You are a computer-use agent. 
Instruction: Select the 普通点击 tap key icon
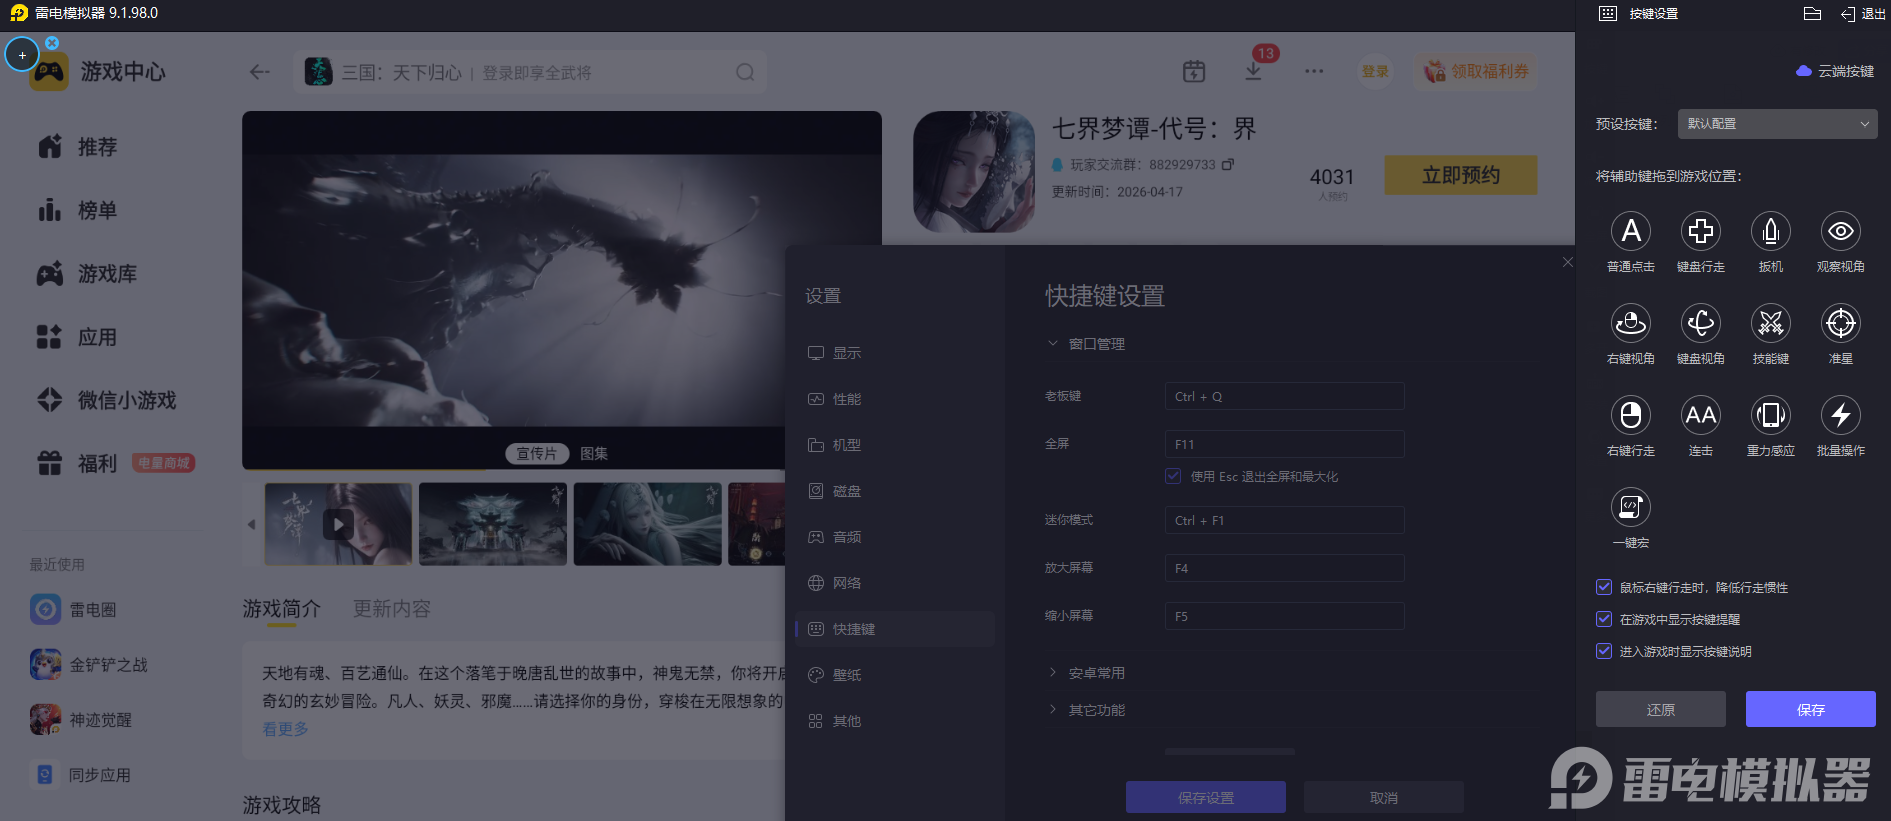point(1630,232)
